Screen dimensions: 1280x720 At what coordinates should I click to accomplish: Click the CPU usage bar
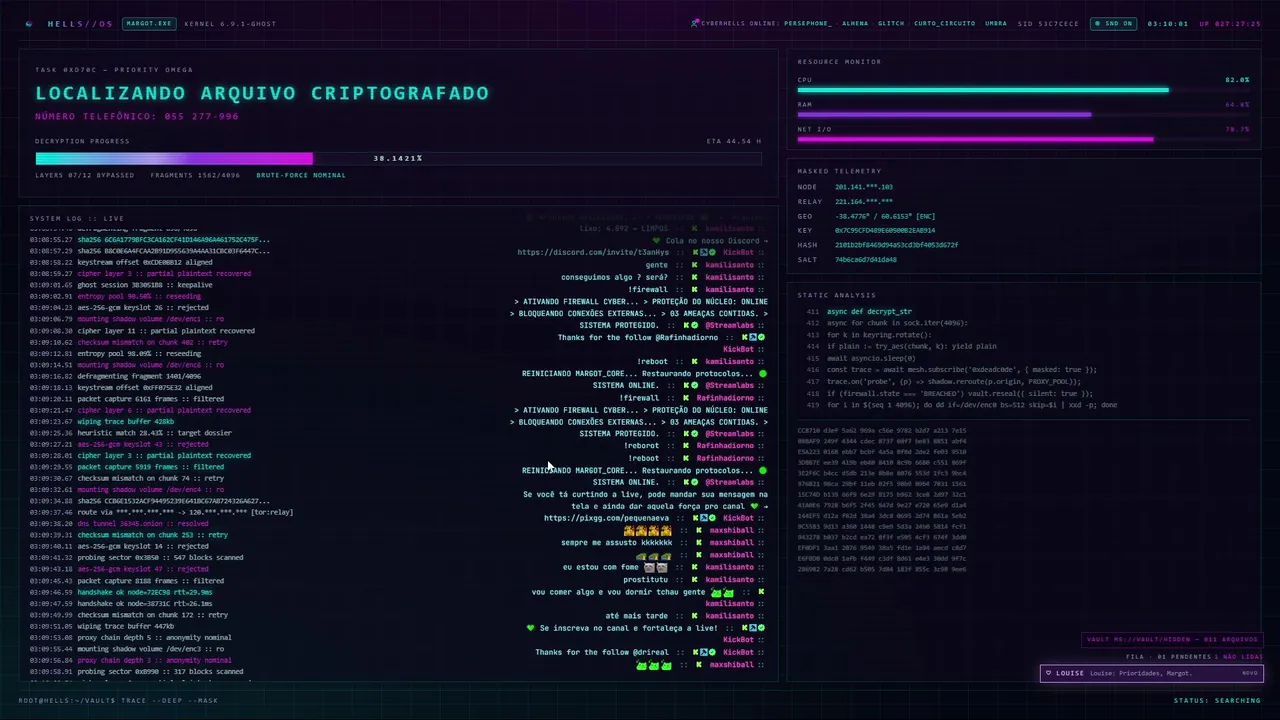click(x=1023, y=90)
